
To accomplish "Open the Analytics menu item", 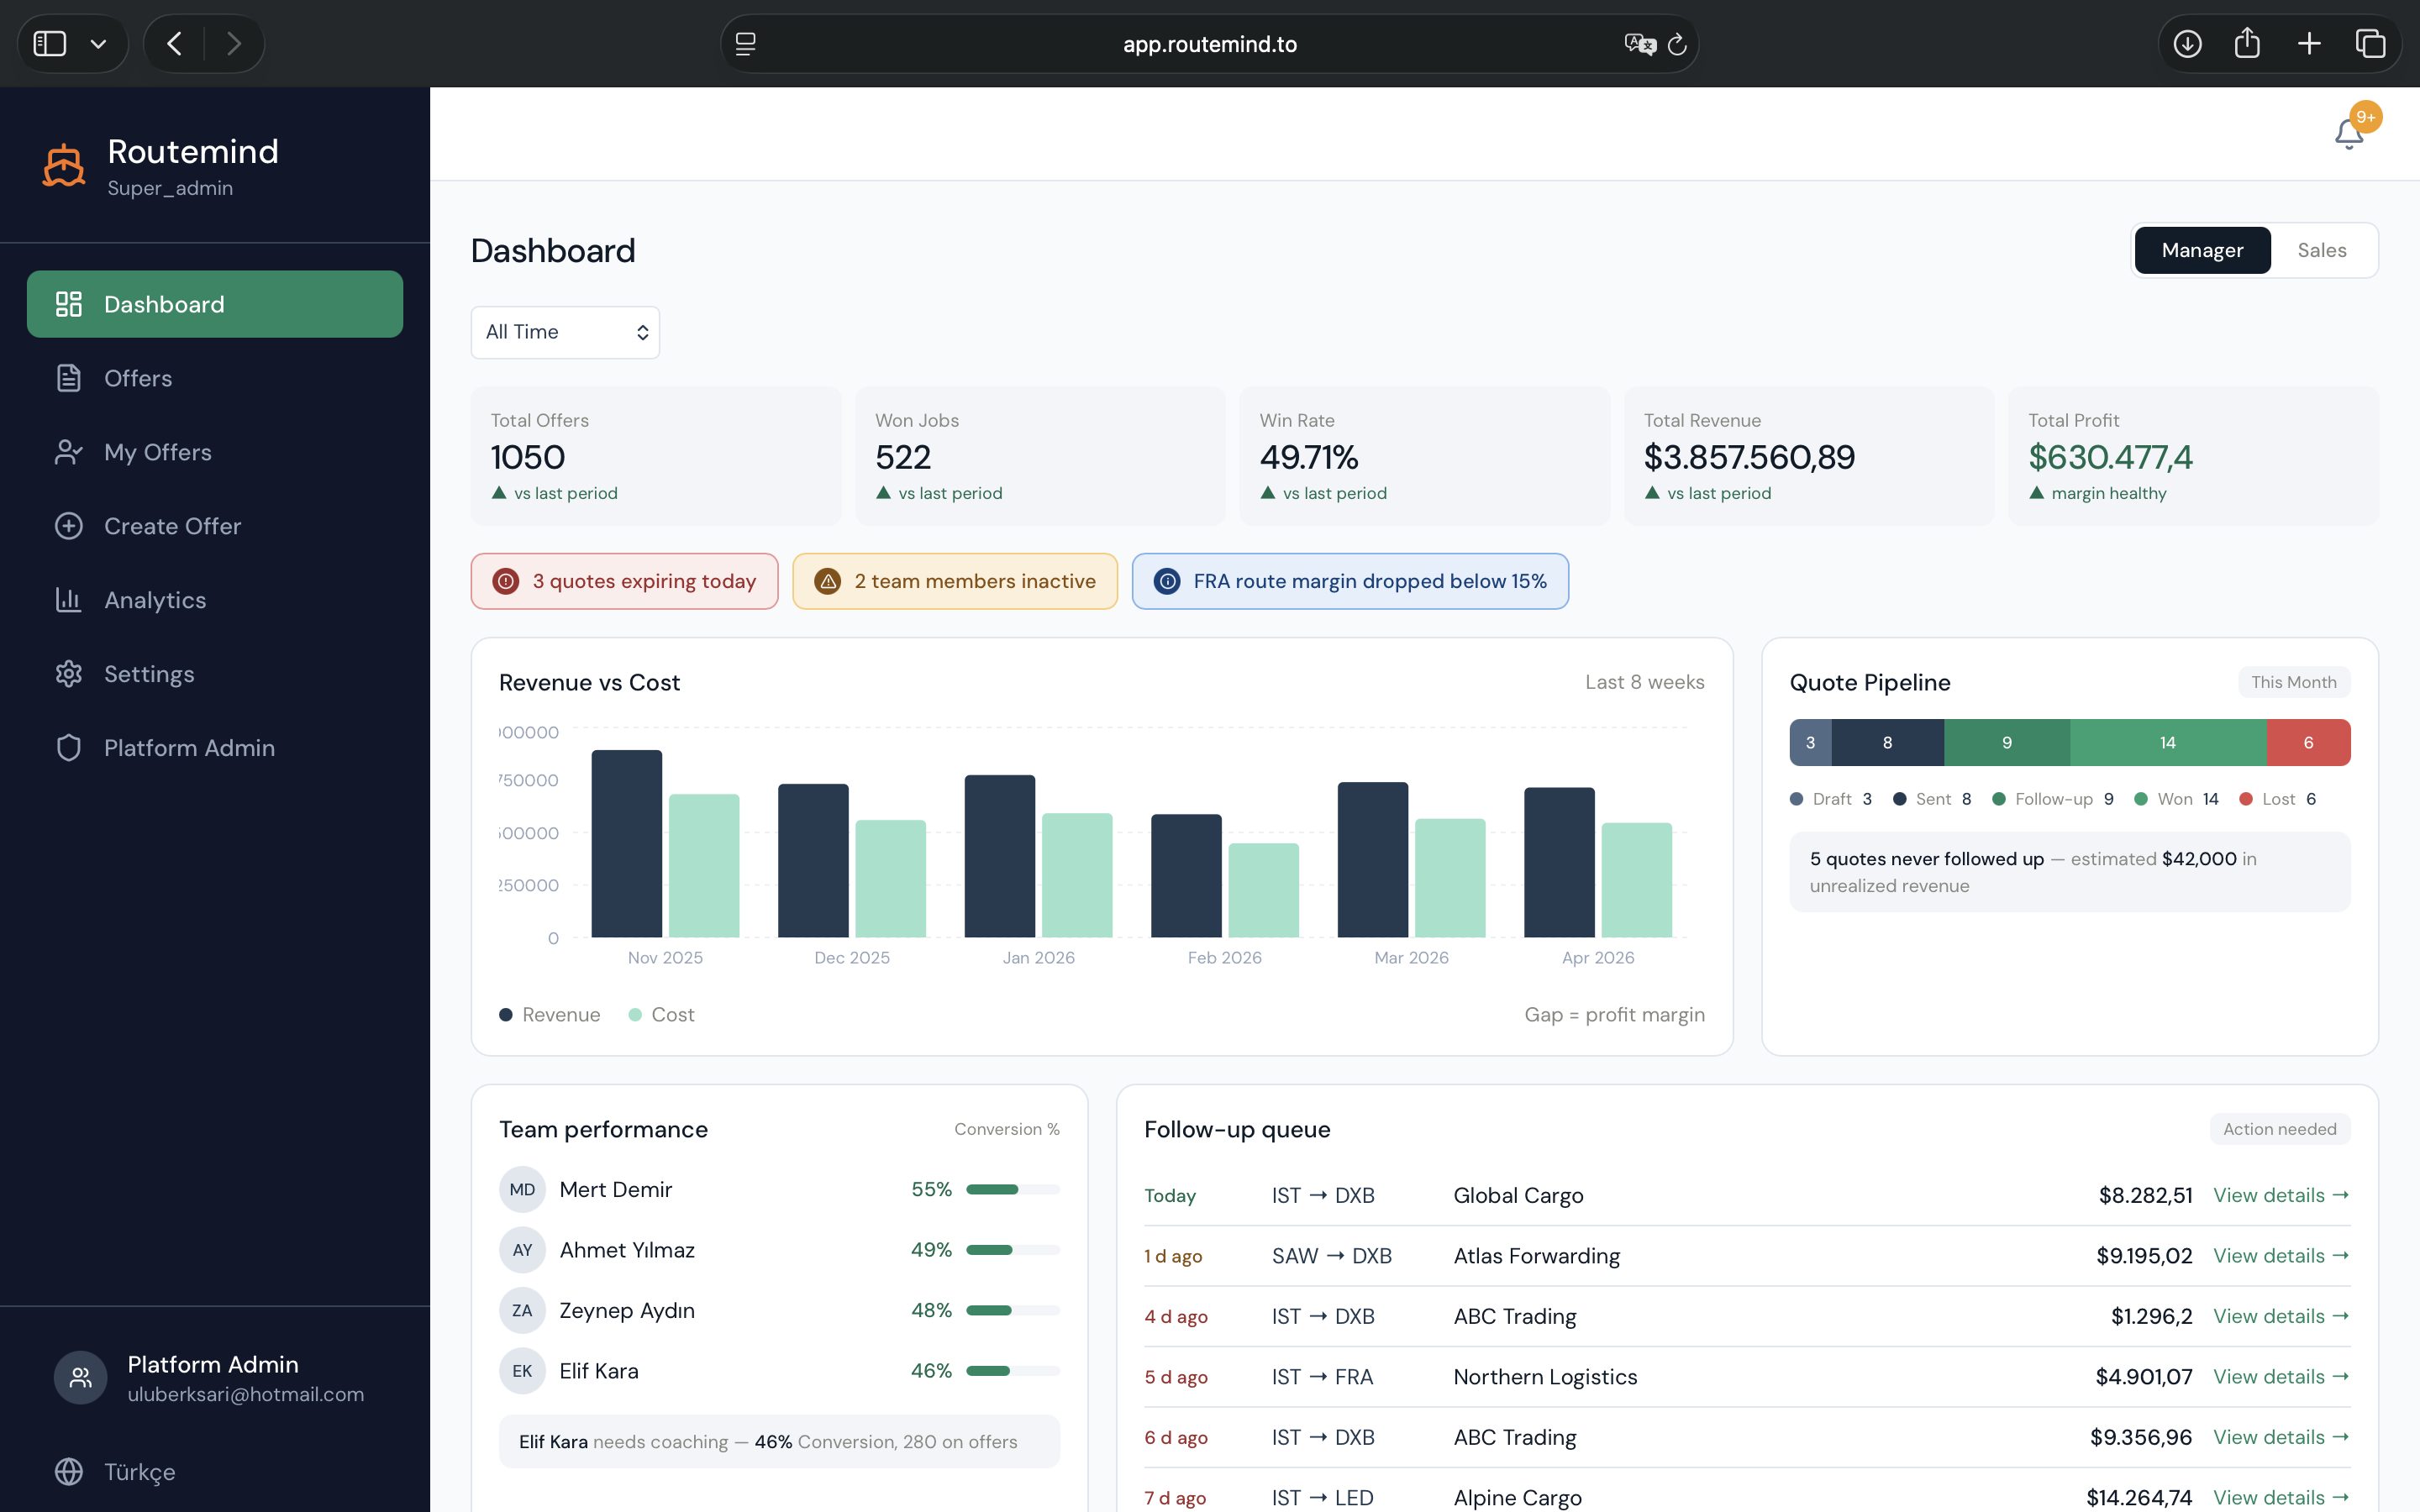I will coord(215,600).
